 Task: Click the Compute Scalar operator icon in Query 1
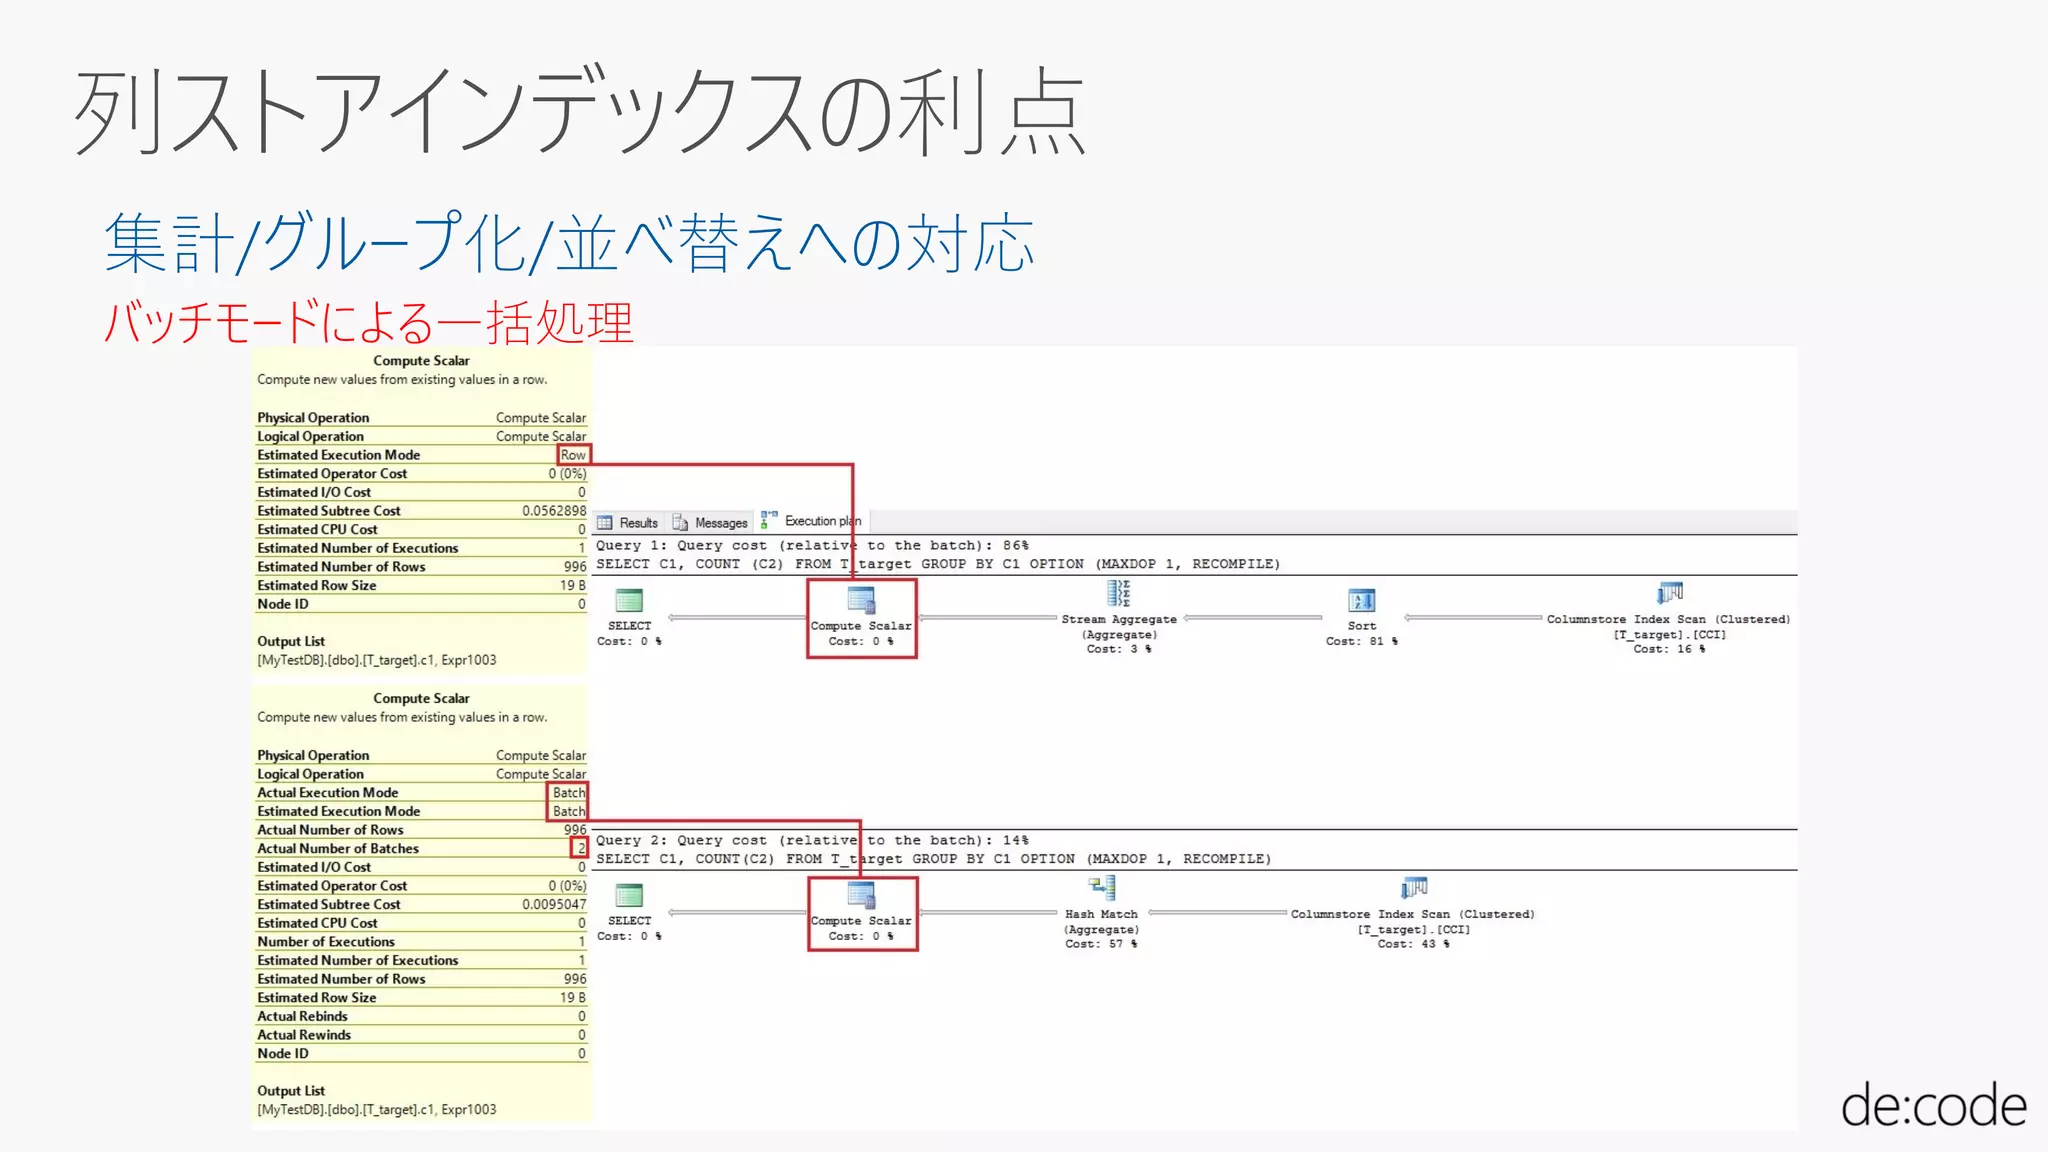861,600
